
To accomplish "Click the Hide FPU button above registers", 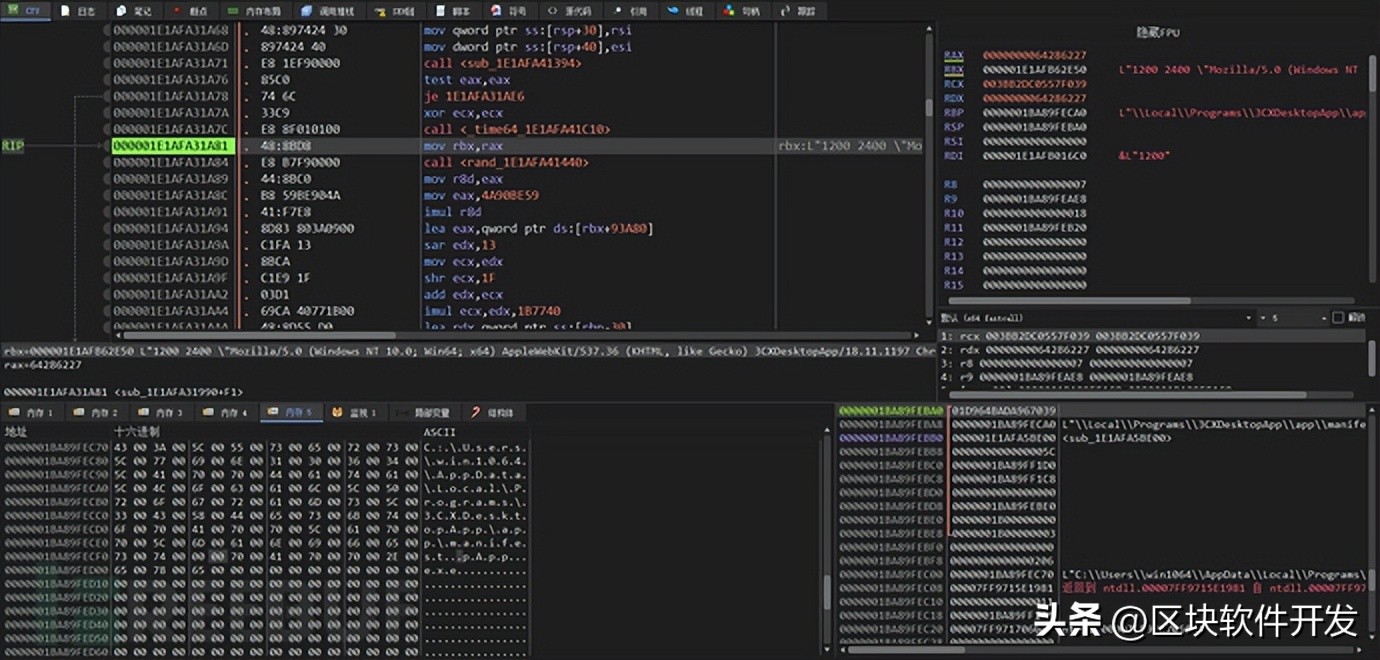I will pyautogui.click(x=1158, y=33).
